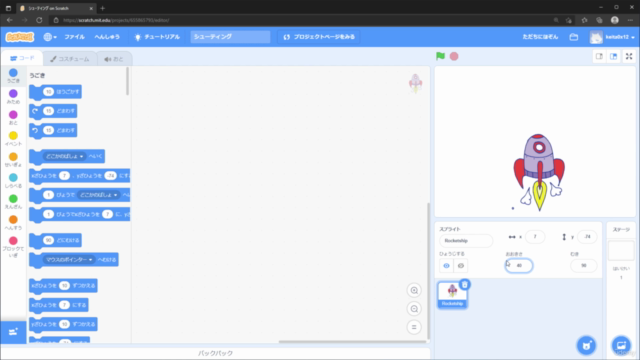Start the project with the green flag
Screen dimensions: 640x360
[440, 56]
